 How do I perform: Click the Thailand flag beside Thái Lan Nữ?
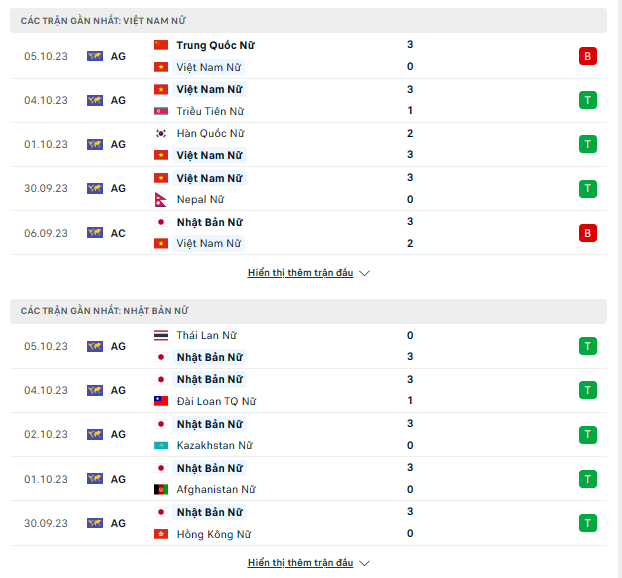[161, 335]
